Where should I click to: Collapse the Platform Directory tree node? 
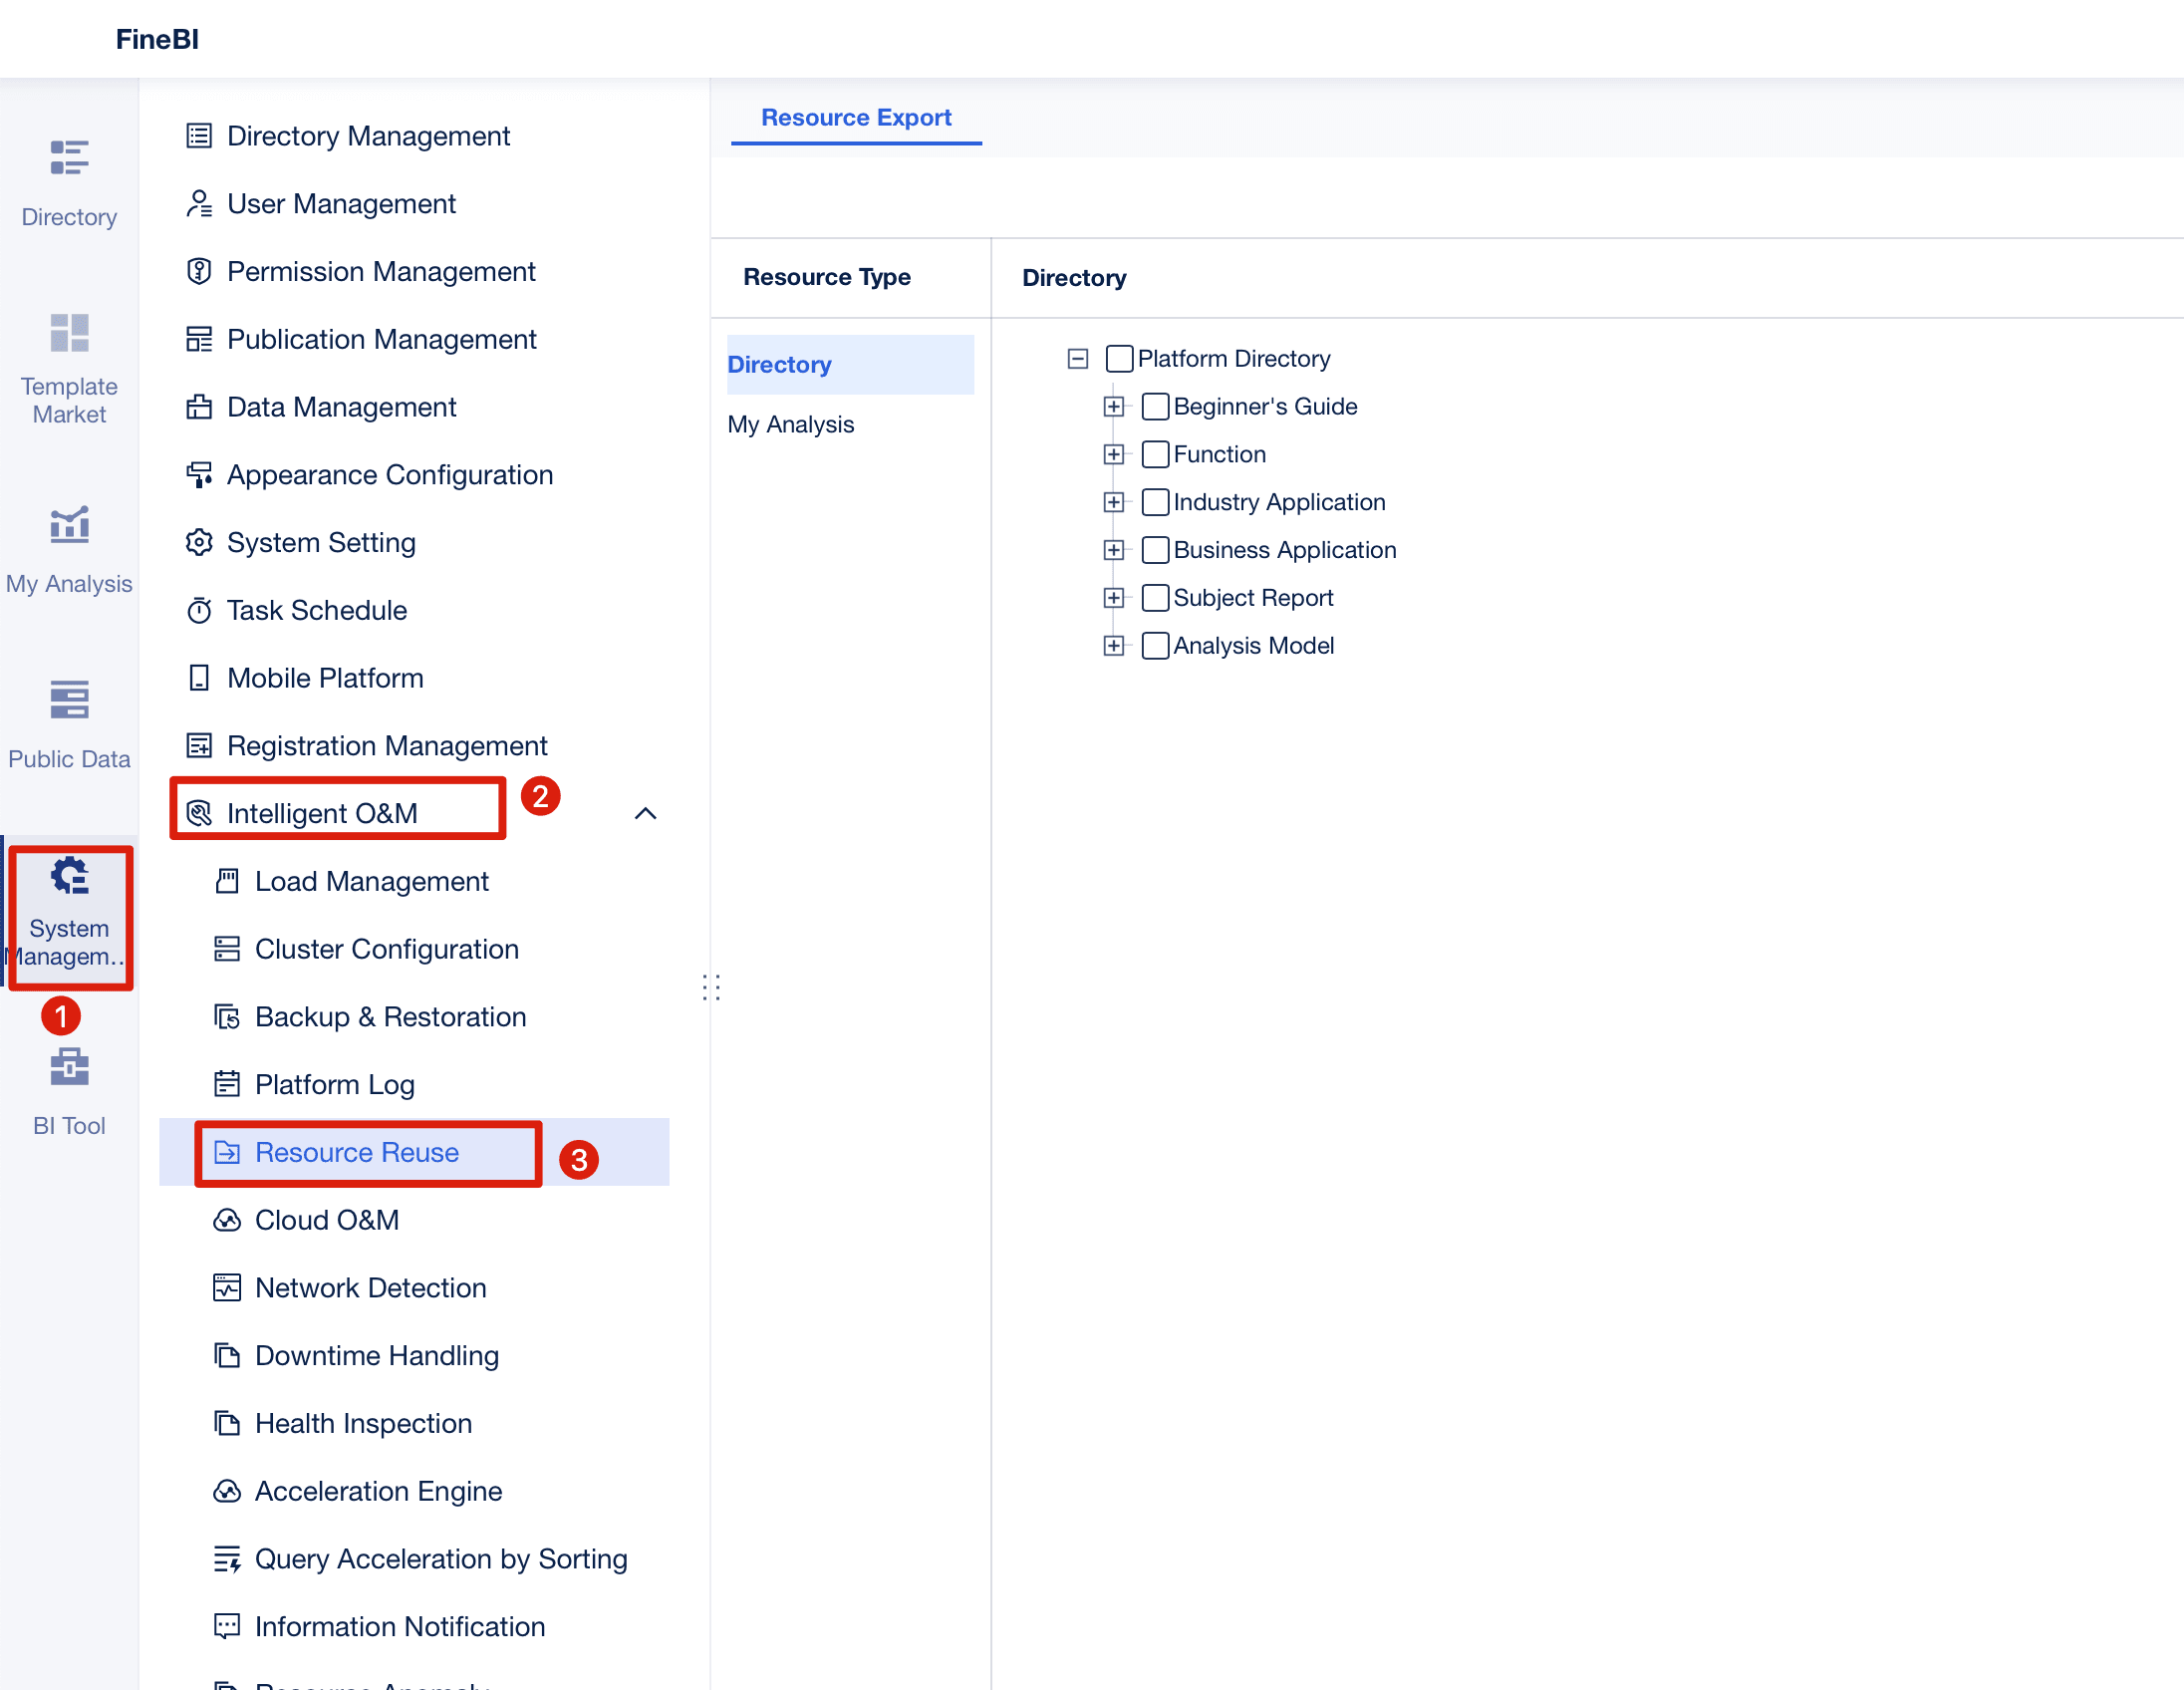coord(1077,358)
